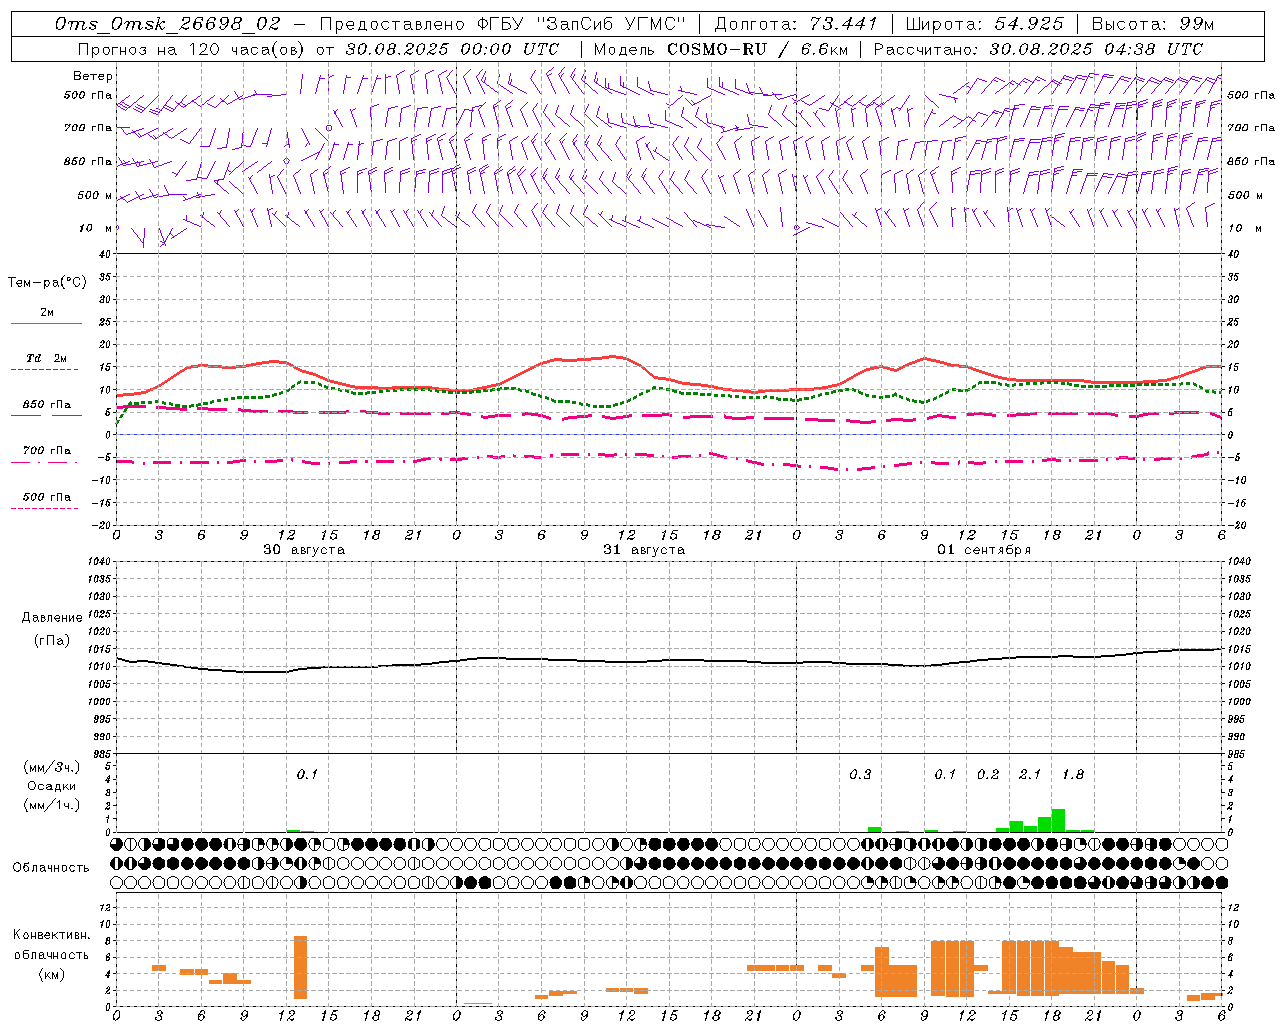Viewport: 1280px width, 1024px height.
Task: Click the 1.8 precipitation value
Action: (1073, 775)
